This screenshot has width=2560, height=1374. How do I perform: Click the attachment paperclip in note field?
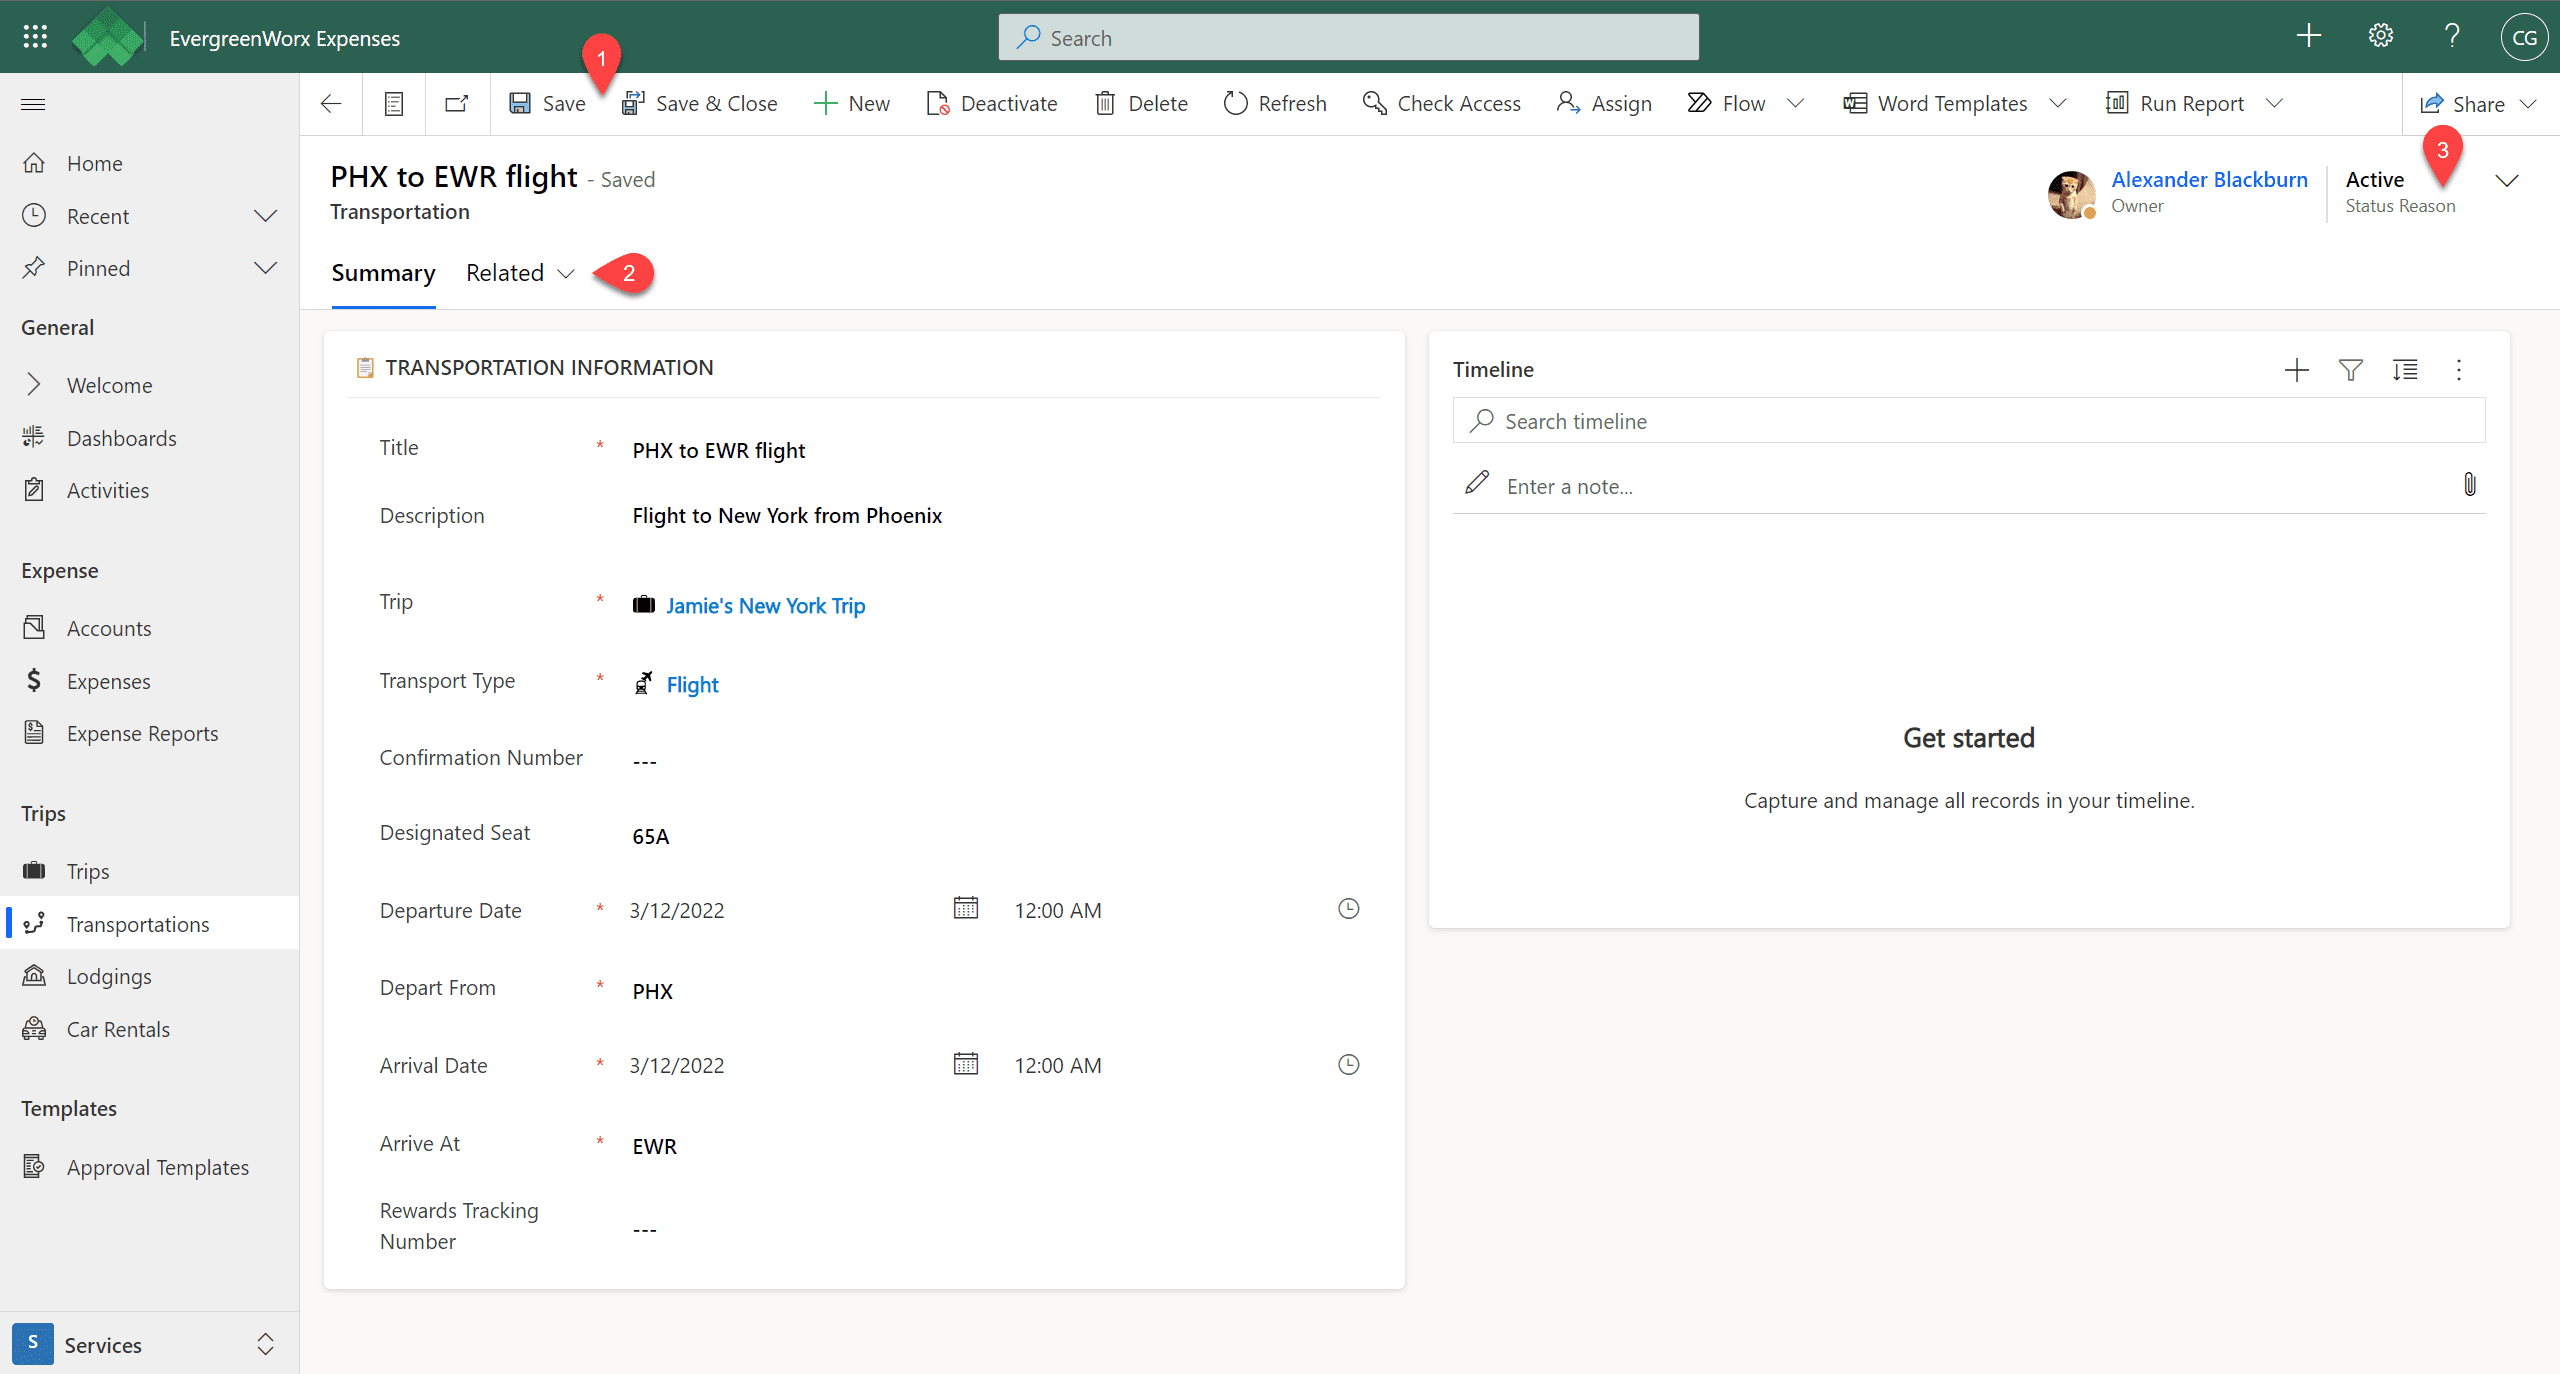2469,485
